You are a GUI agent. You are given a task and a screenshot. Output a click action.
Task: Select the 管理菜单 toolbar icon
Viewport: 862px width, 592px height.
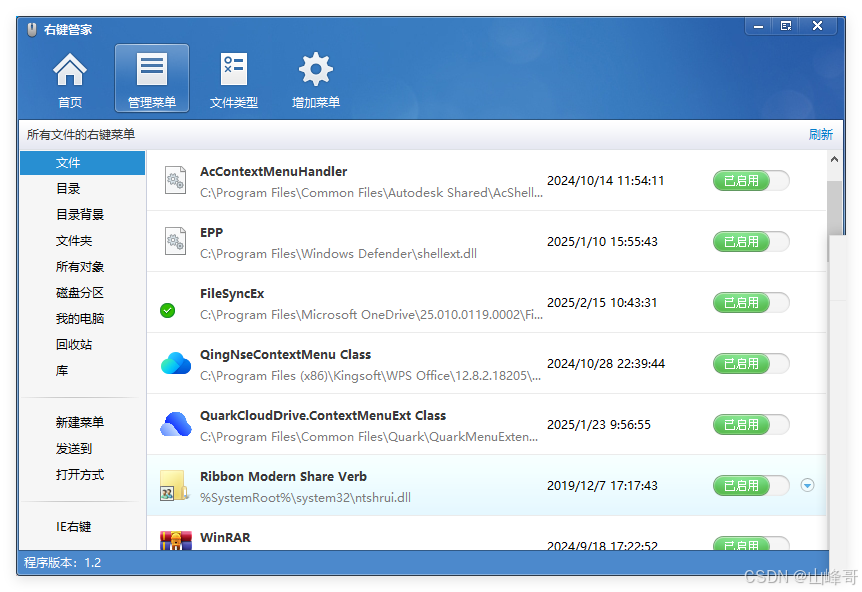[152, 78]
